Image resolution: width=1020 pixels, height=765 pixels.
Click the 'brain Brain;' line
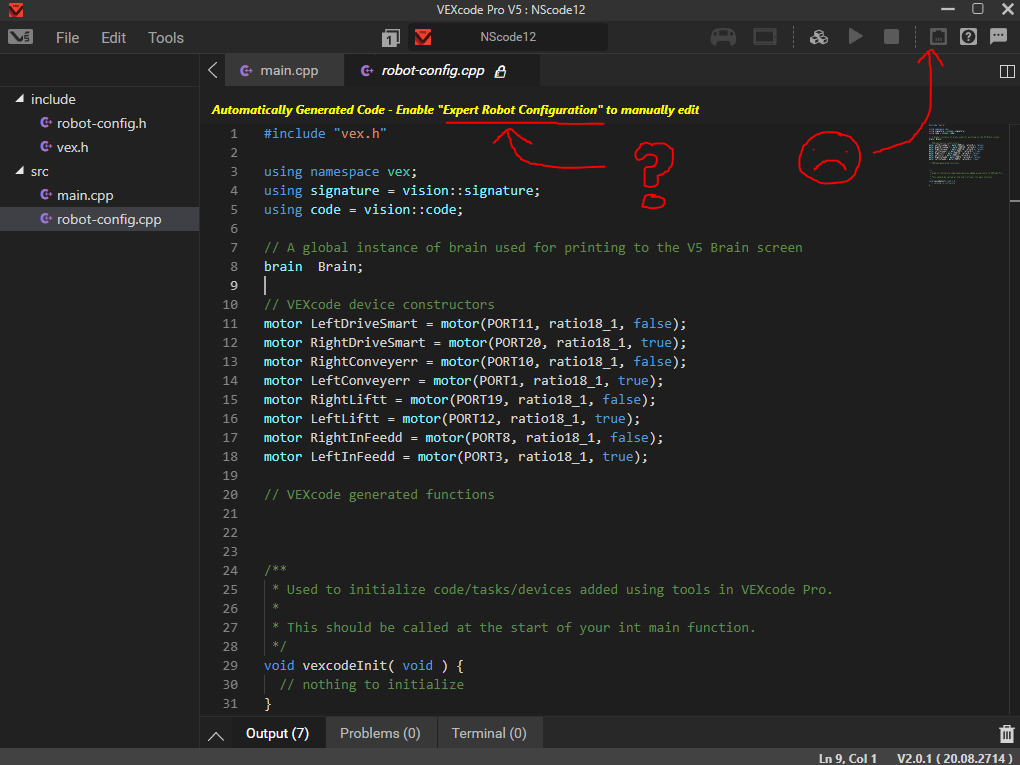point(314,267)
